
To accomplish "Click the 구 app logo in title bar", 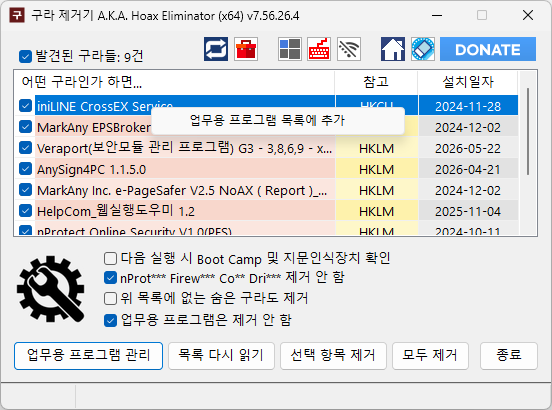I will 17,15.
